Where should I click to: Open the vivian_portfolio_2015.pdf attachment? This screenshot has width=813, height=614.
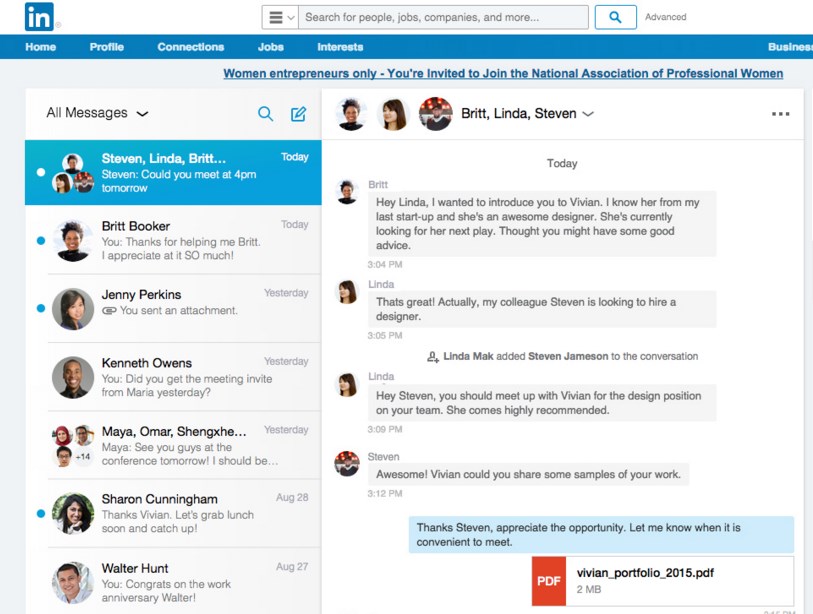(x=663, y=581)
